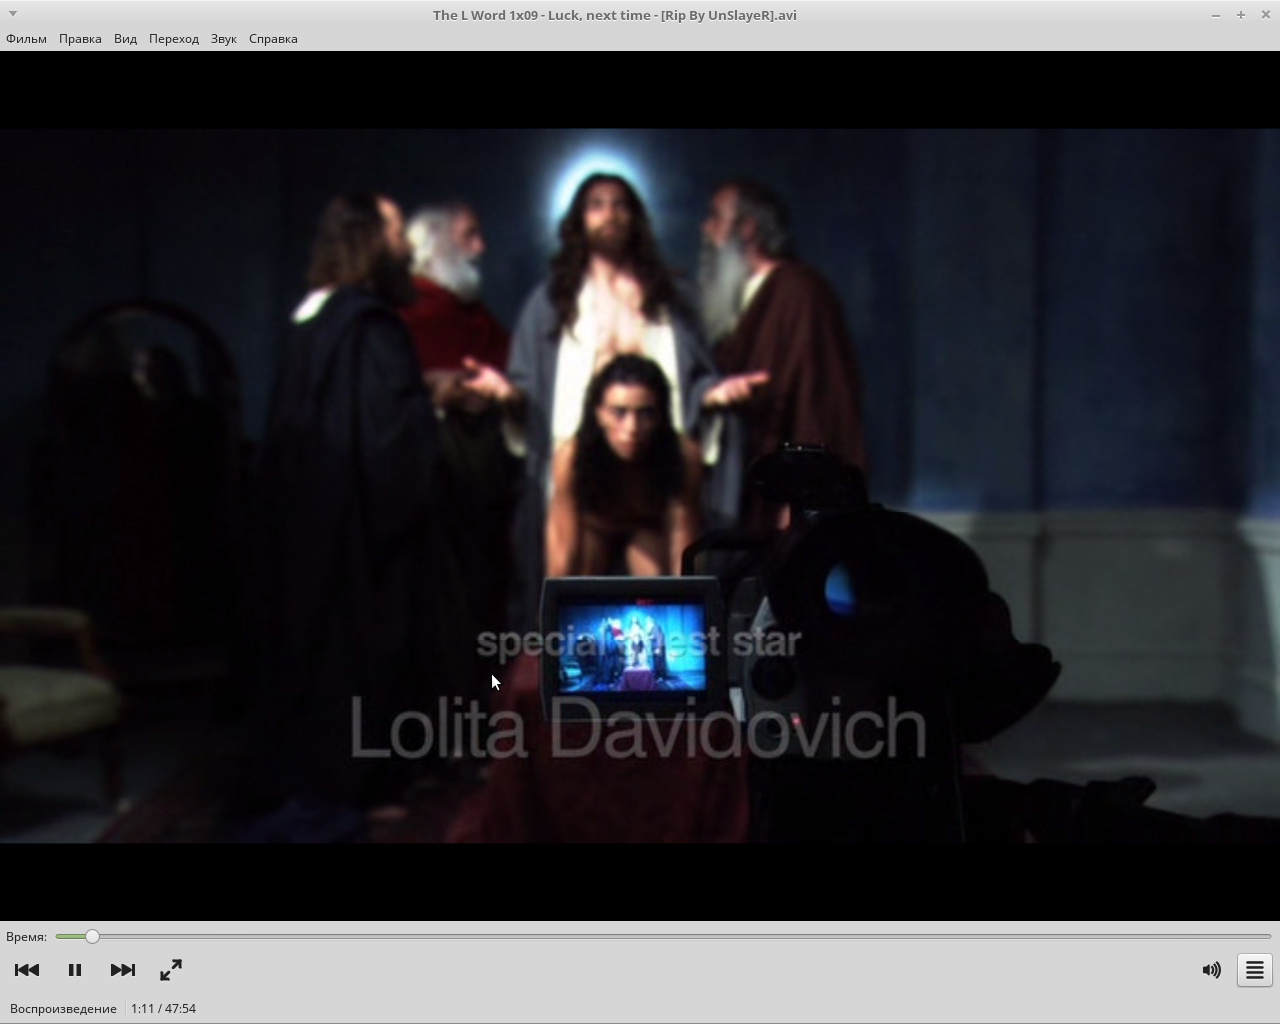The height and width of the screenshot is (1024, 1280).
Task: Open the Вид menu
Action: pos(125,39)
